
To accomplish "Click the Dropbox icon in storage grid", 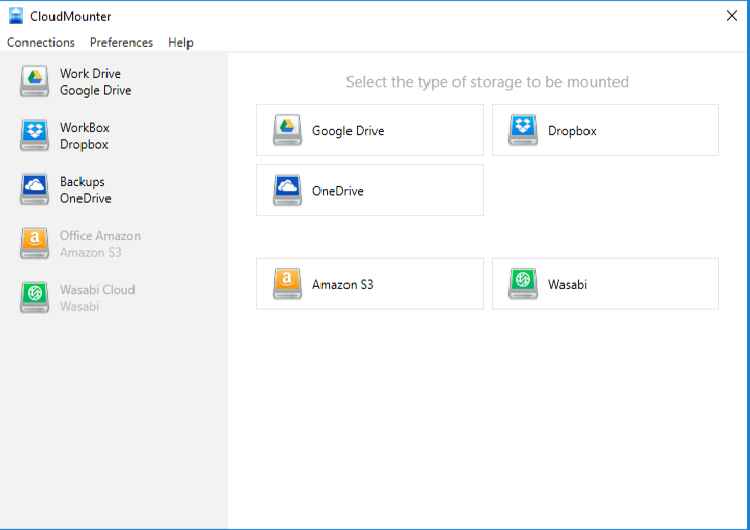I will click(524, 130).
